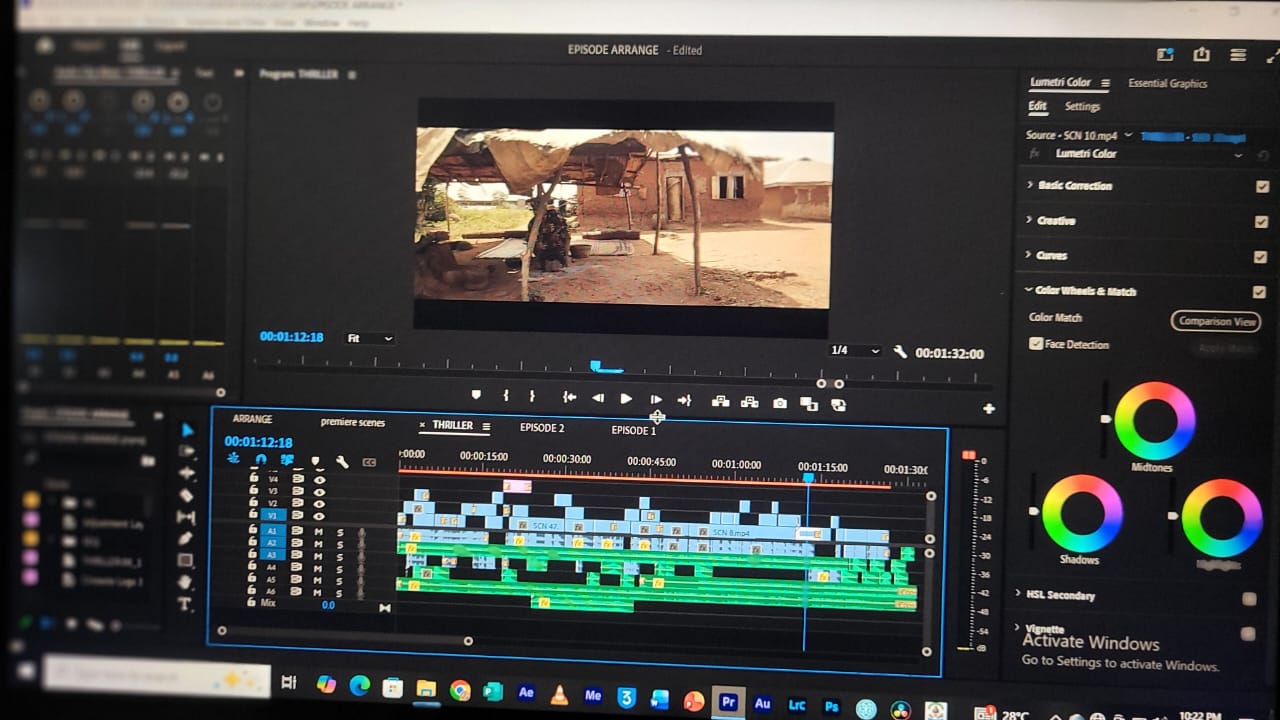1280x720 pixels.
Task: Click the Go to In point button
Action: pyautogui.click(x=569, y=397)
